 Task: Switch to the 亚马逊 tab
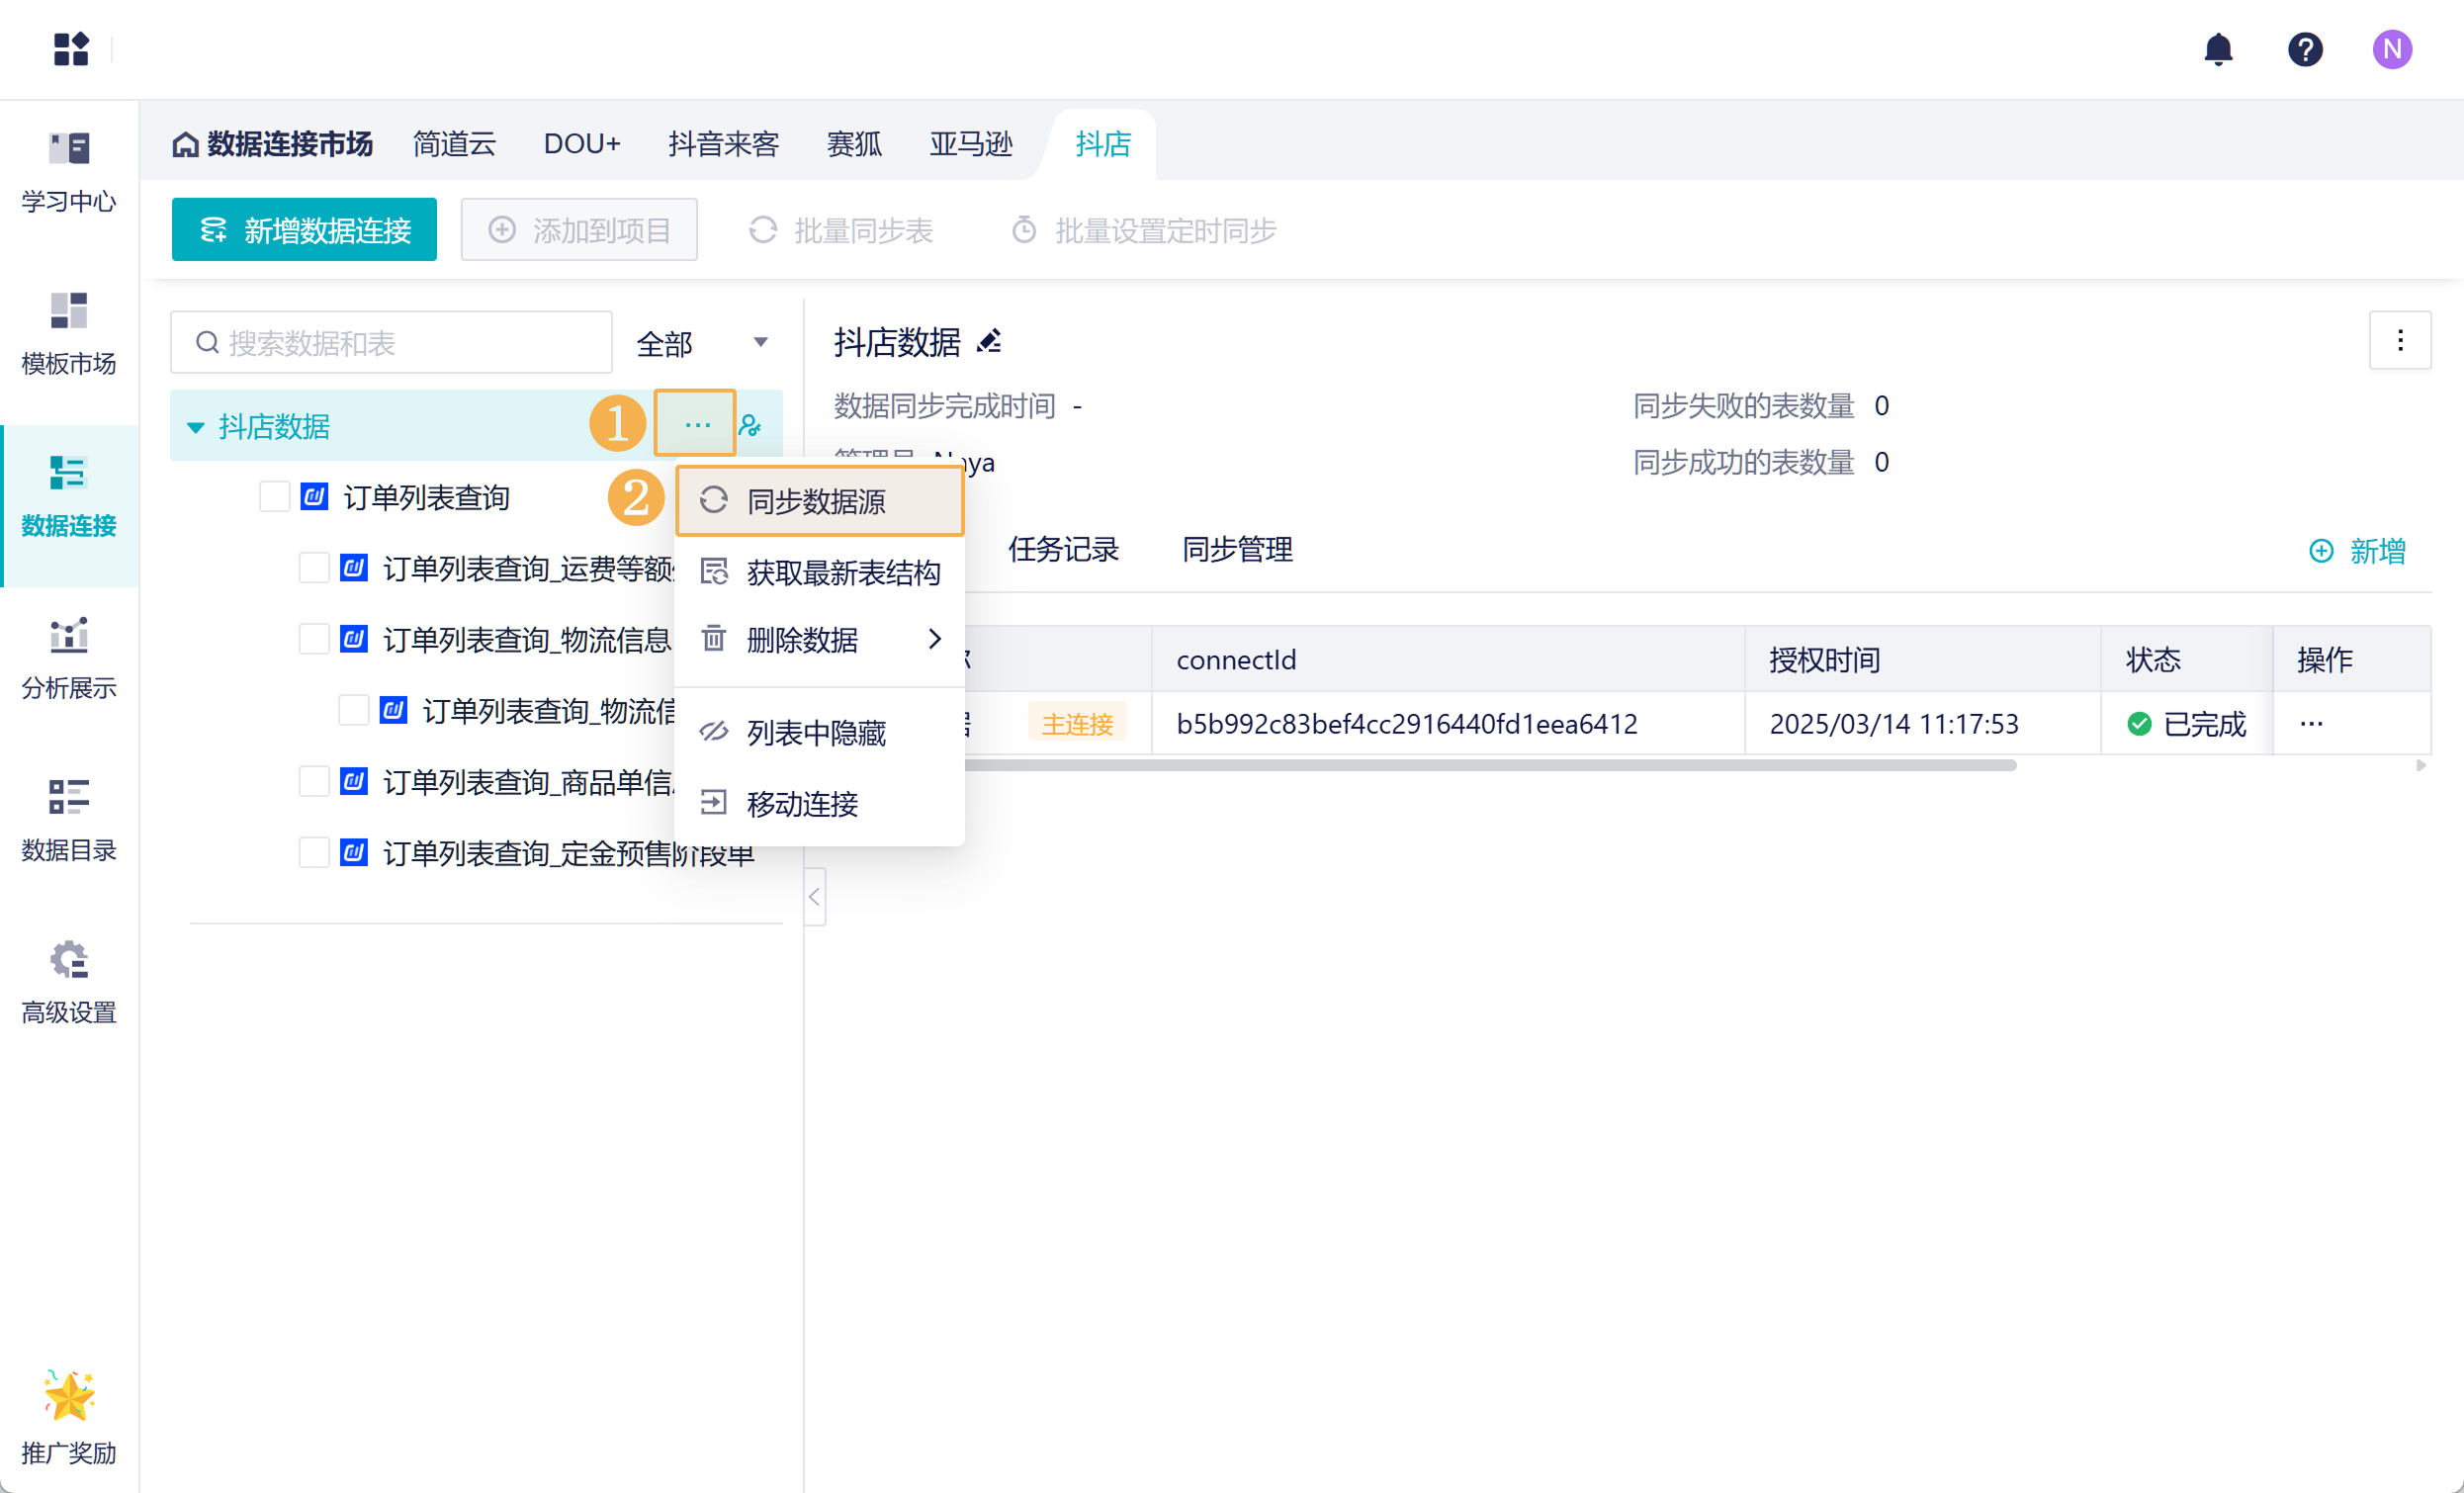970,144
